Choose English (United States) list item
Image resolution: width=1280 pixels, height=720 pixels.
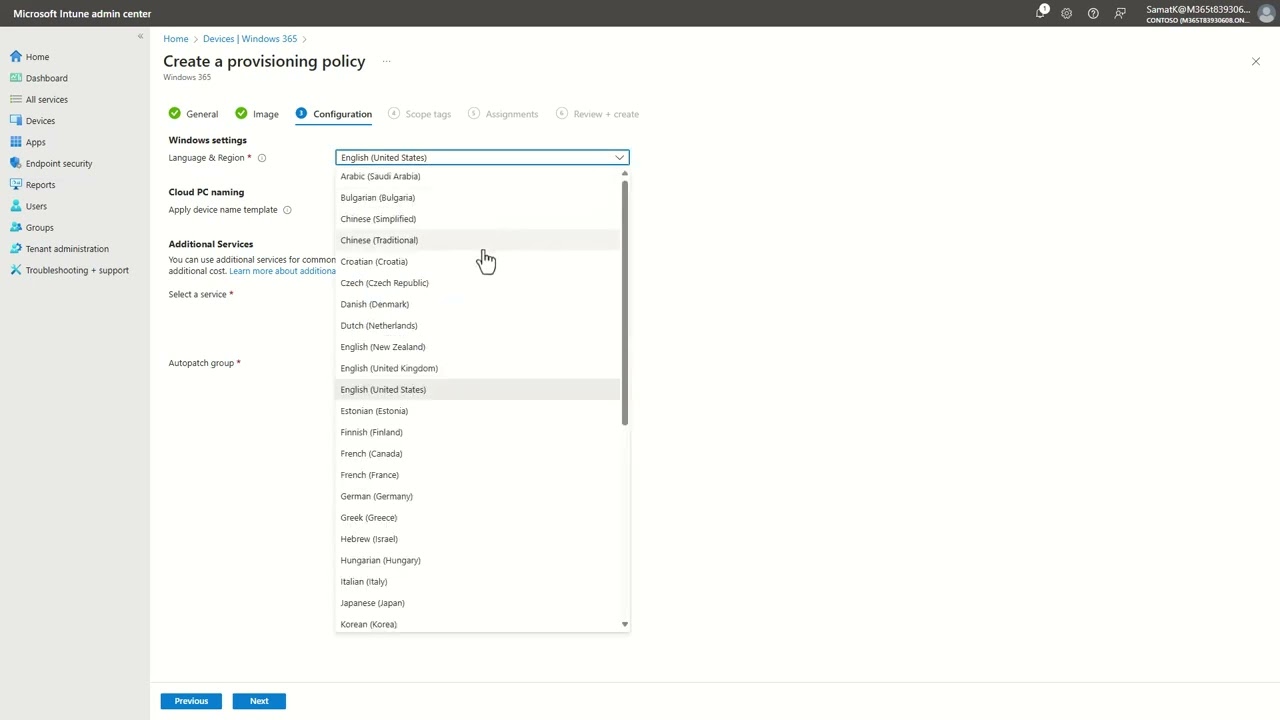click(478, 390)
